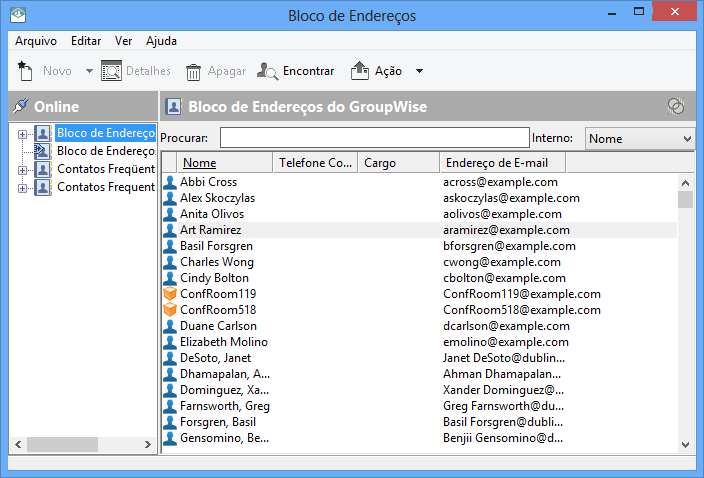
Task: Select the name Gensomino, Be...
Action: pyautogui.click(x=224, y=438)
